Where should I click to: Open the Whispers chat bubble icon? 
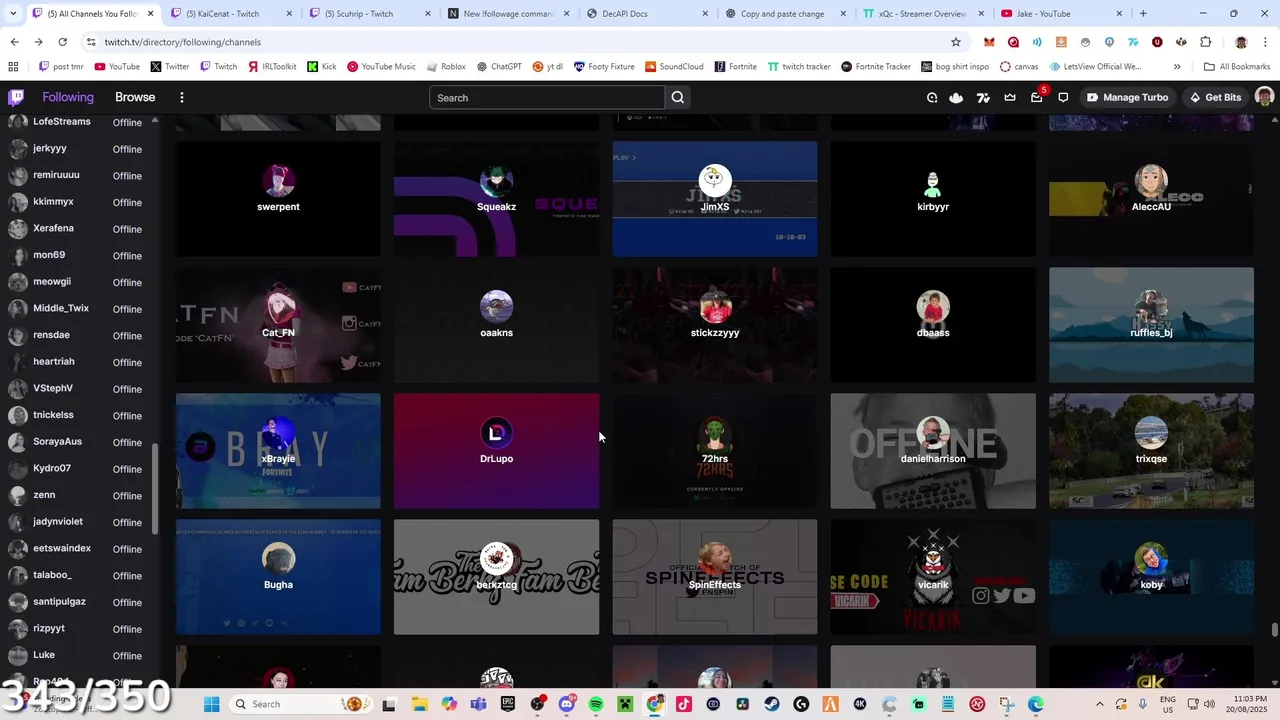(x=1063, y=97)
